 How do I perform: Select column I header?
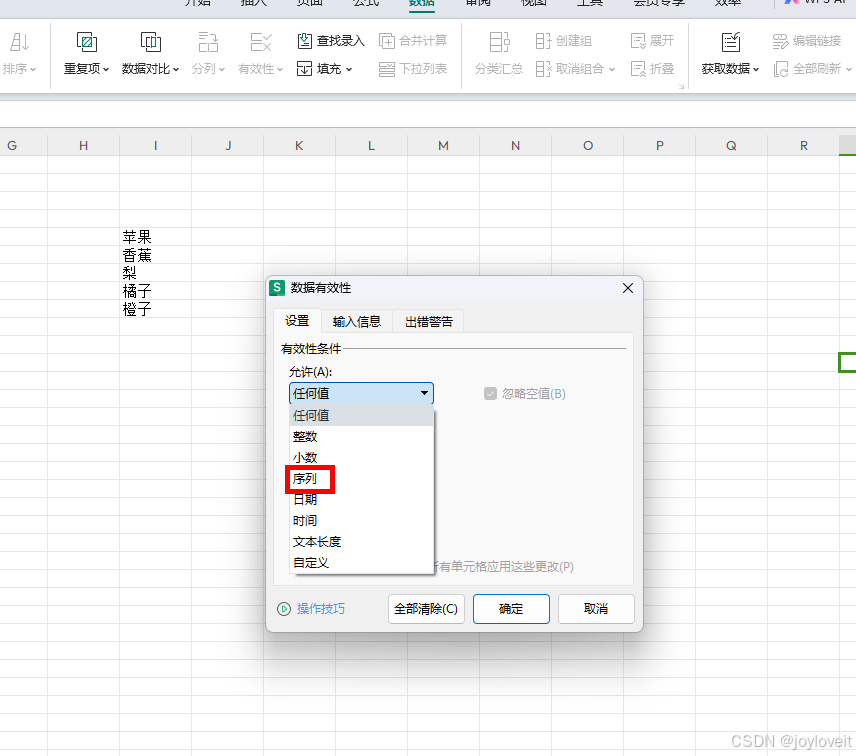coord(156,145)
